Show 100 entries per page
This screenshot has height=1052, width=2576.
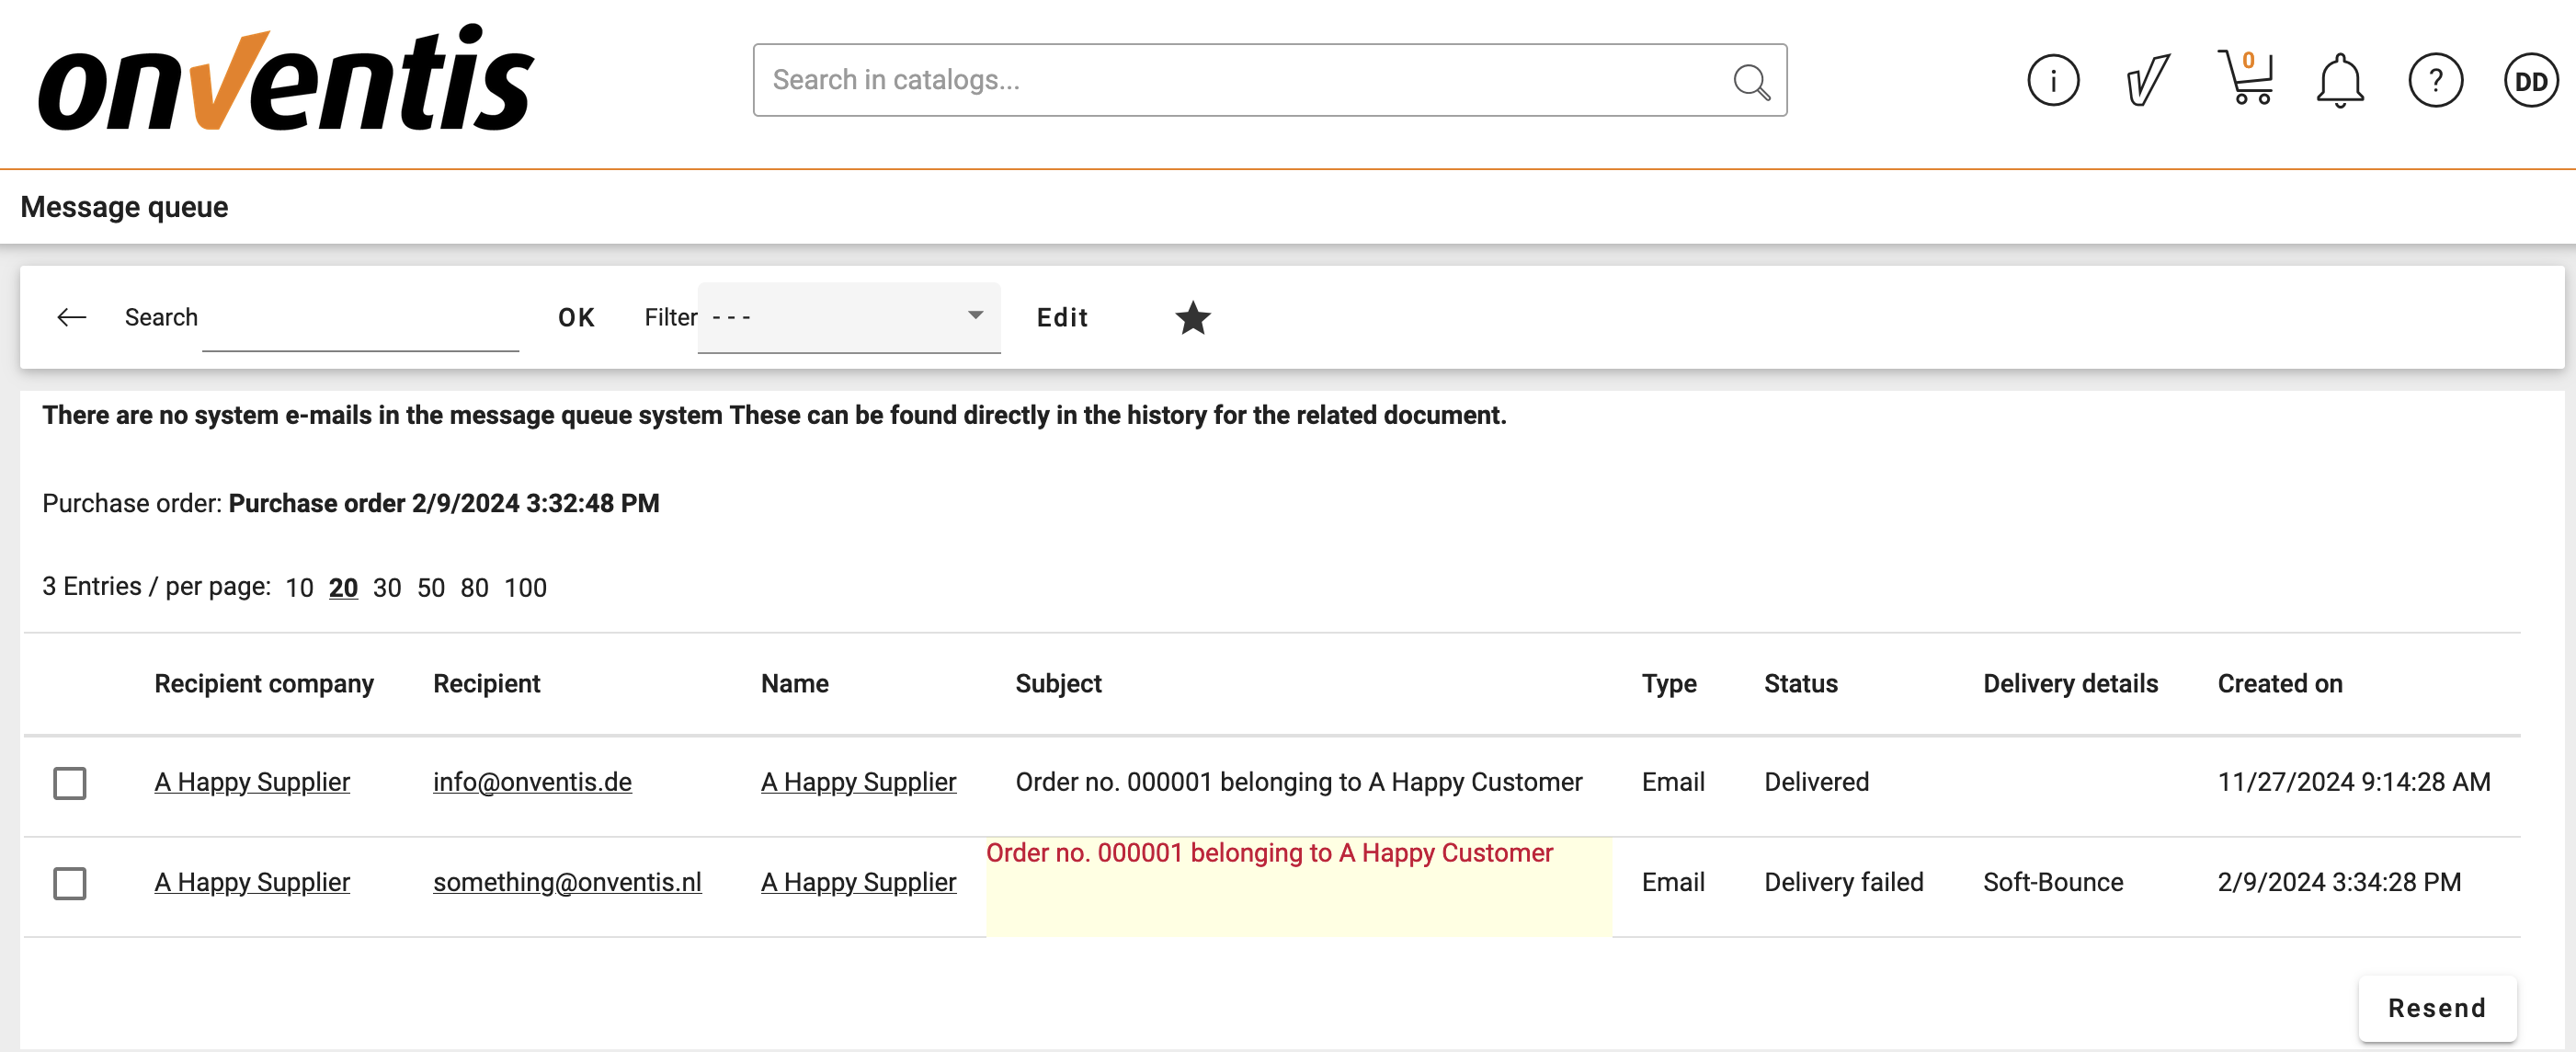tap(525, 587)
